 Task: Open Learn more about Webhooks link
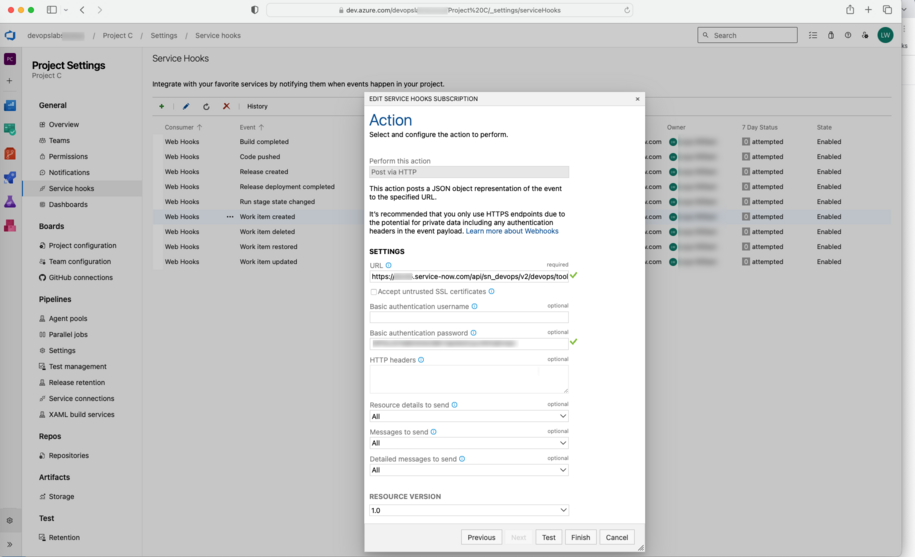pyautogui.click(x=512, y=232)
